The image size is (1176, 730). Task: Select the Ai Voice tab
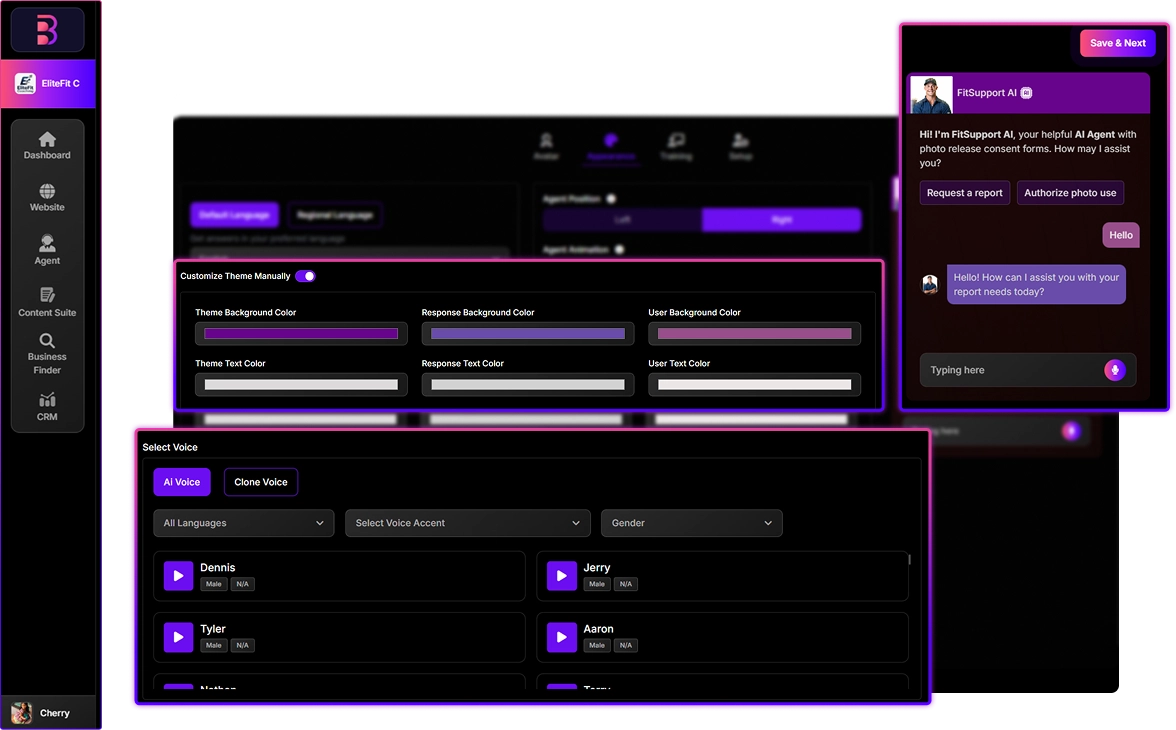(181, 482)
